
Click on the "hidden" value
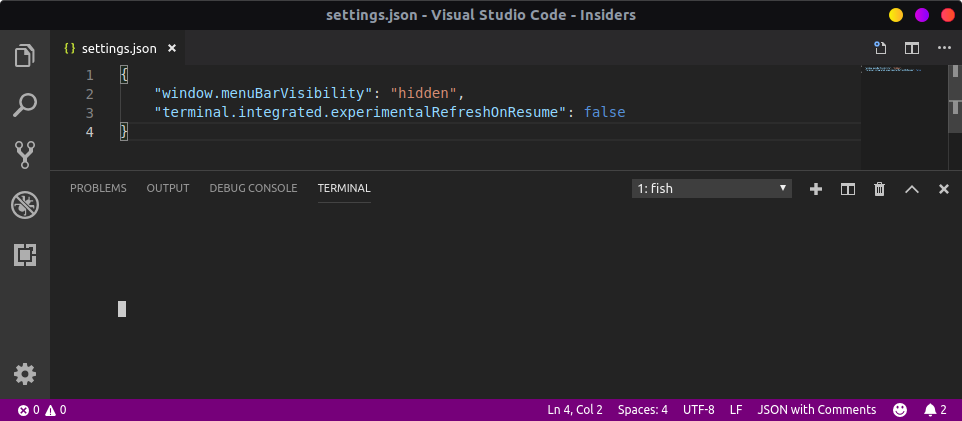(424, 94)
